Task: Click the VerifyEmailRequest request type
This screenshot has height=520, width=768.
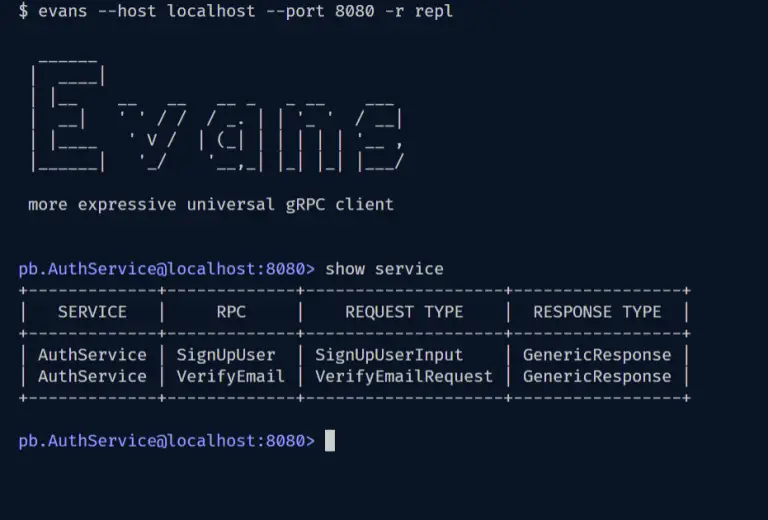Action: [404, 377]
